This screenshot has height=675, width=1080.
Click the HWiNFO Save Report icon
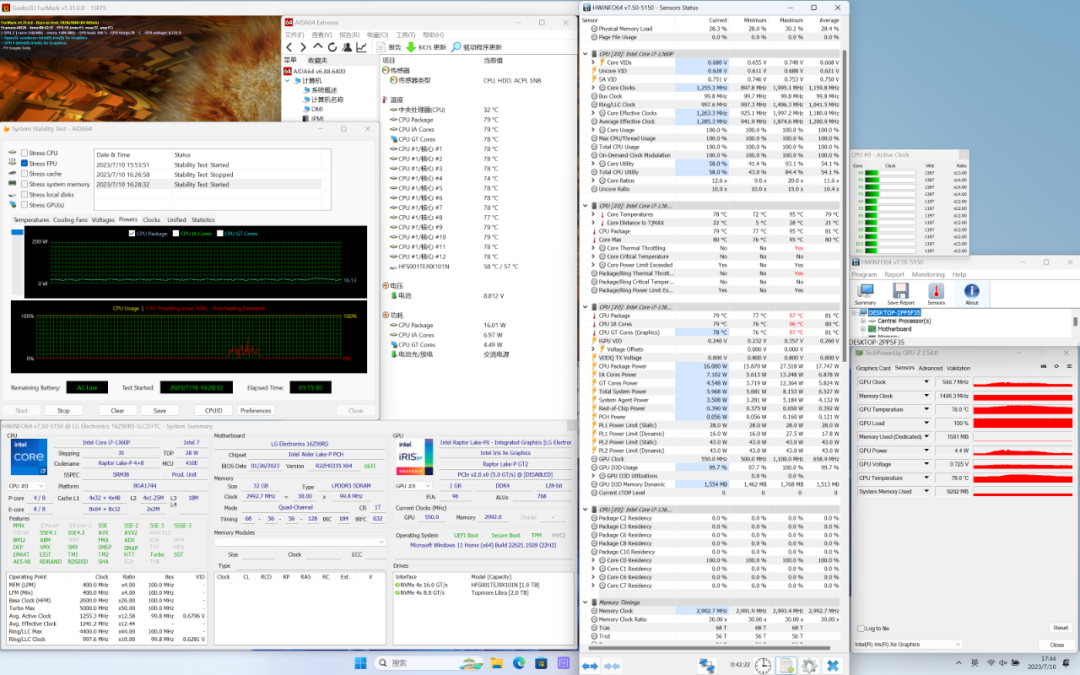click(899, 292)
